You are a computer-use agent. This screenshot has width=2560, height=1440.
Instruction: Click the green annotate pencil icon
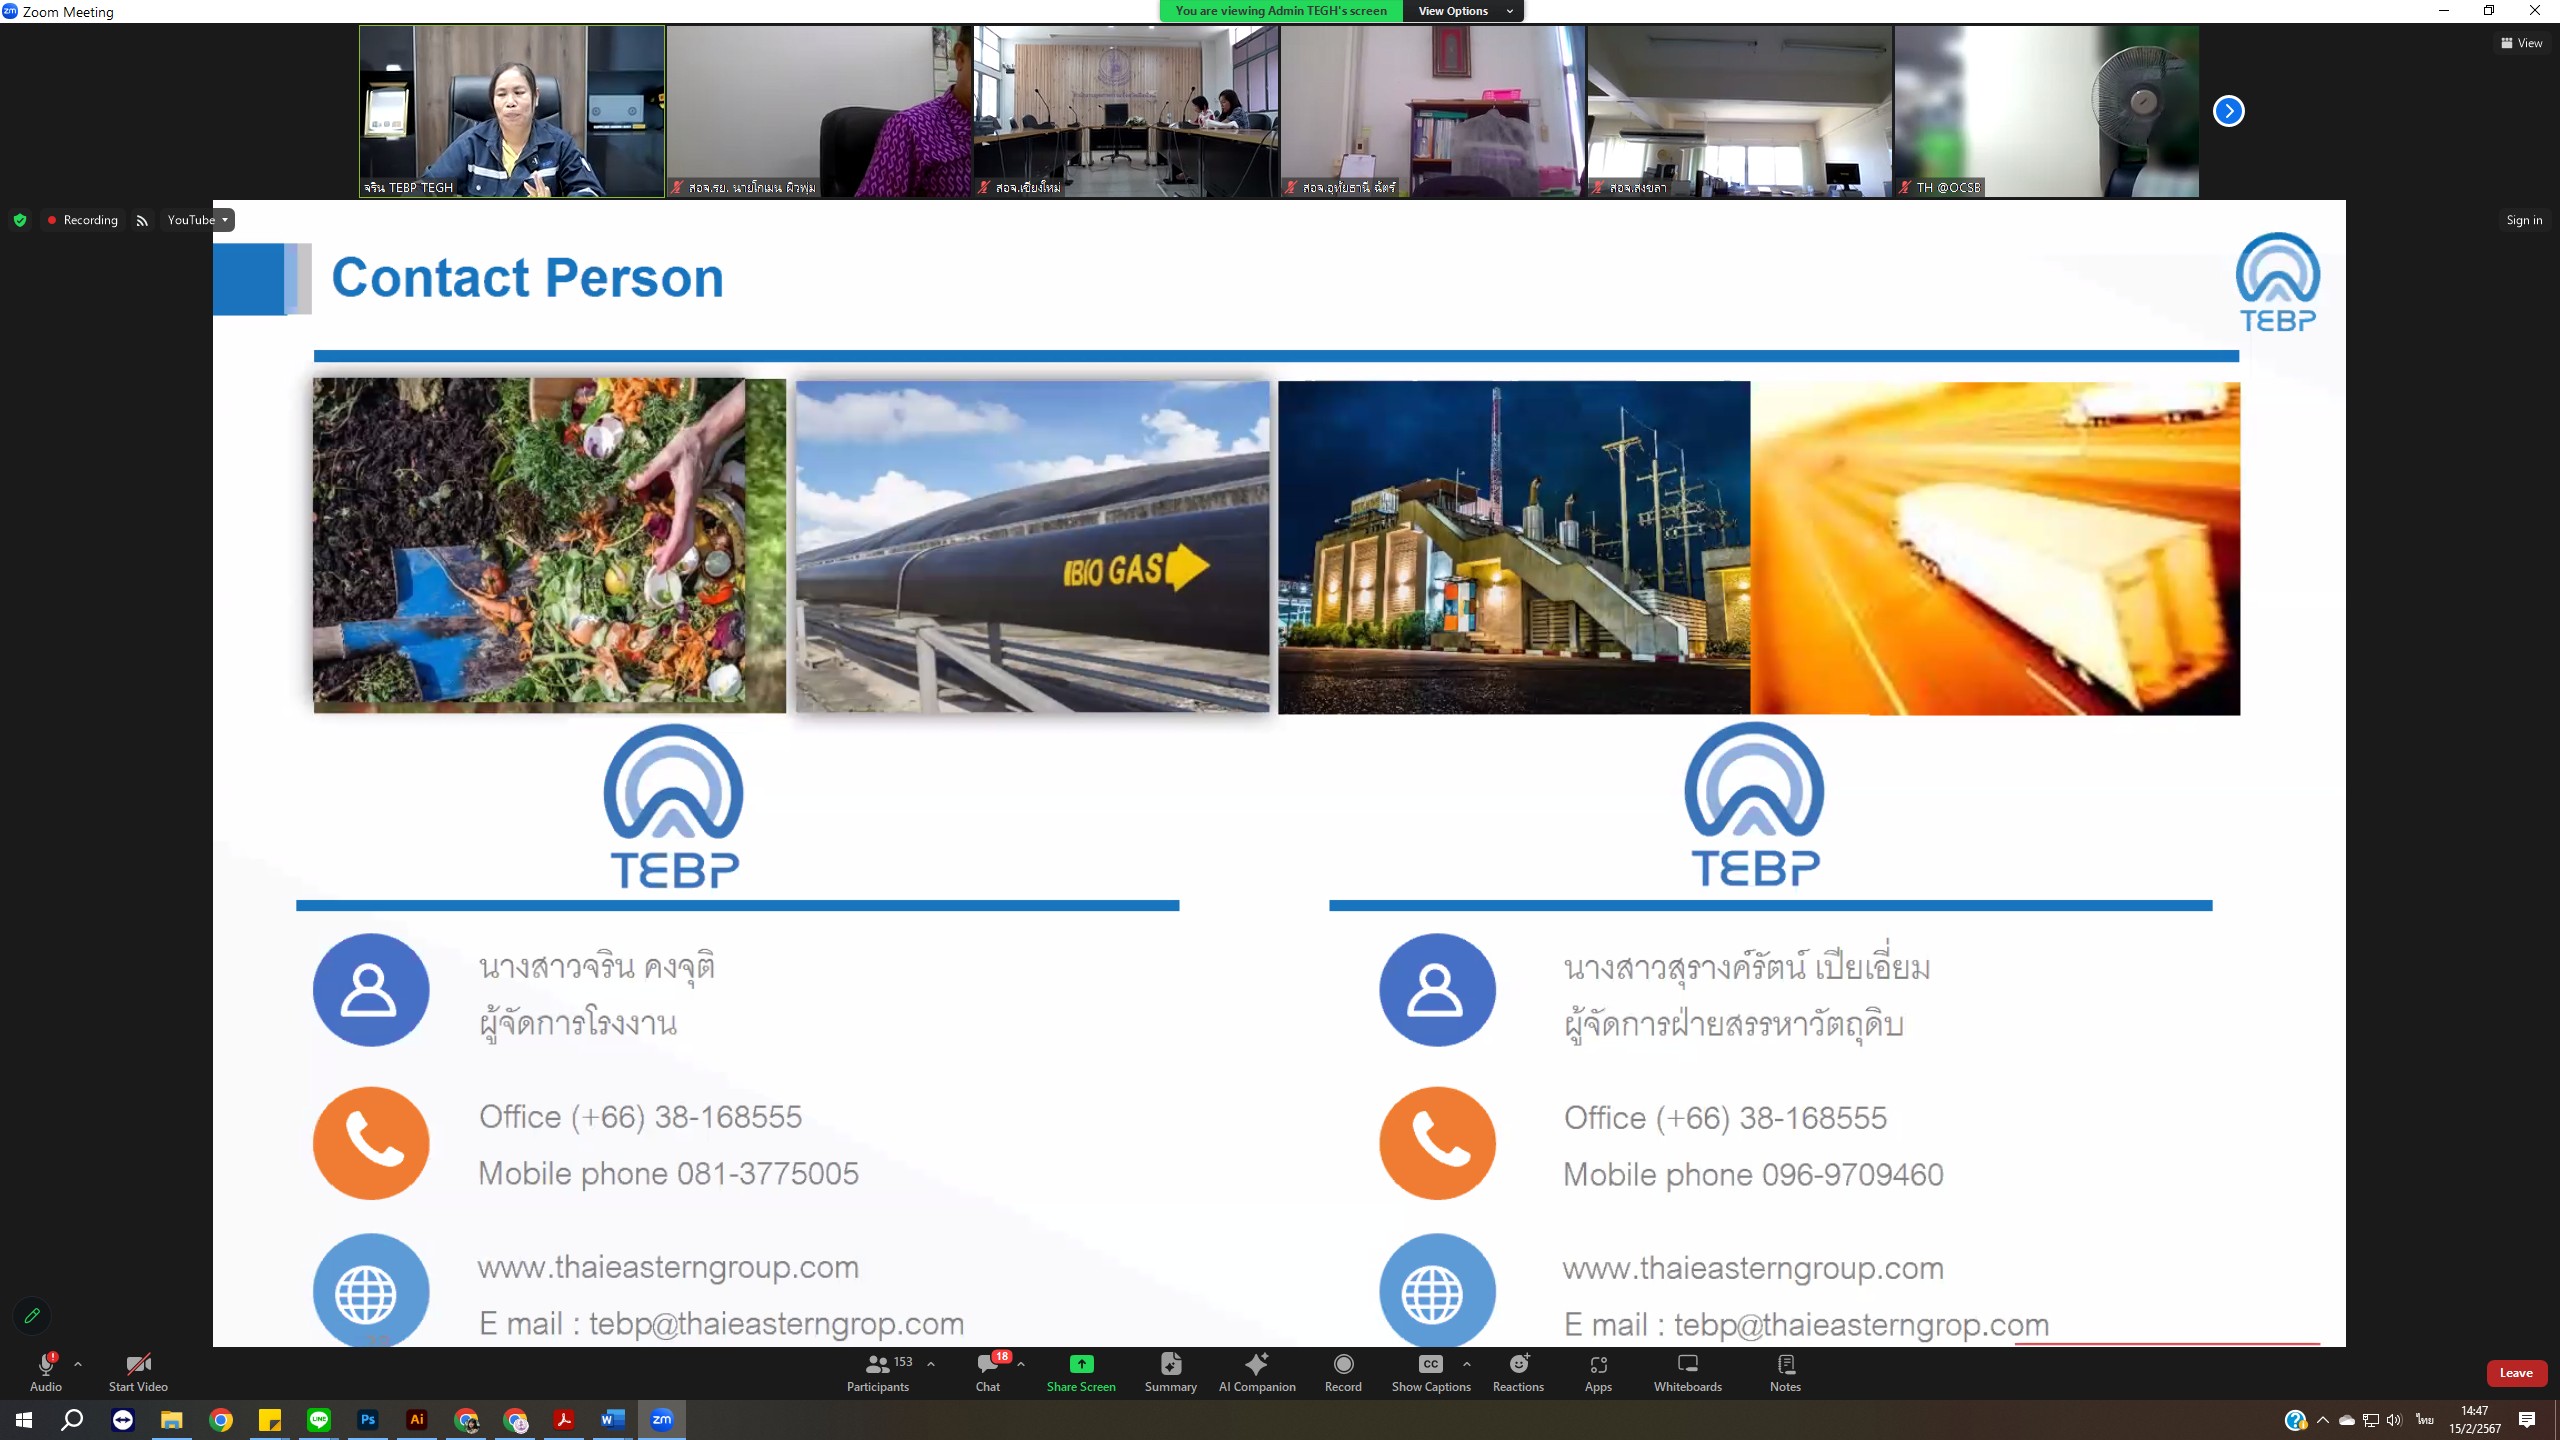pos(32,1316)
